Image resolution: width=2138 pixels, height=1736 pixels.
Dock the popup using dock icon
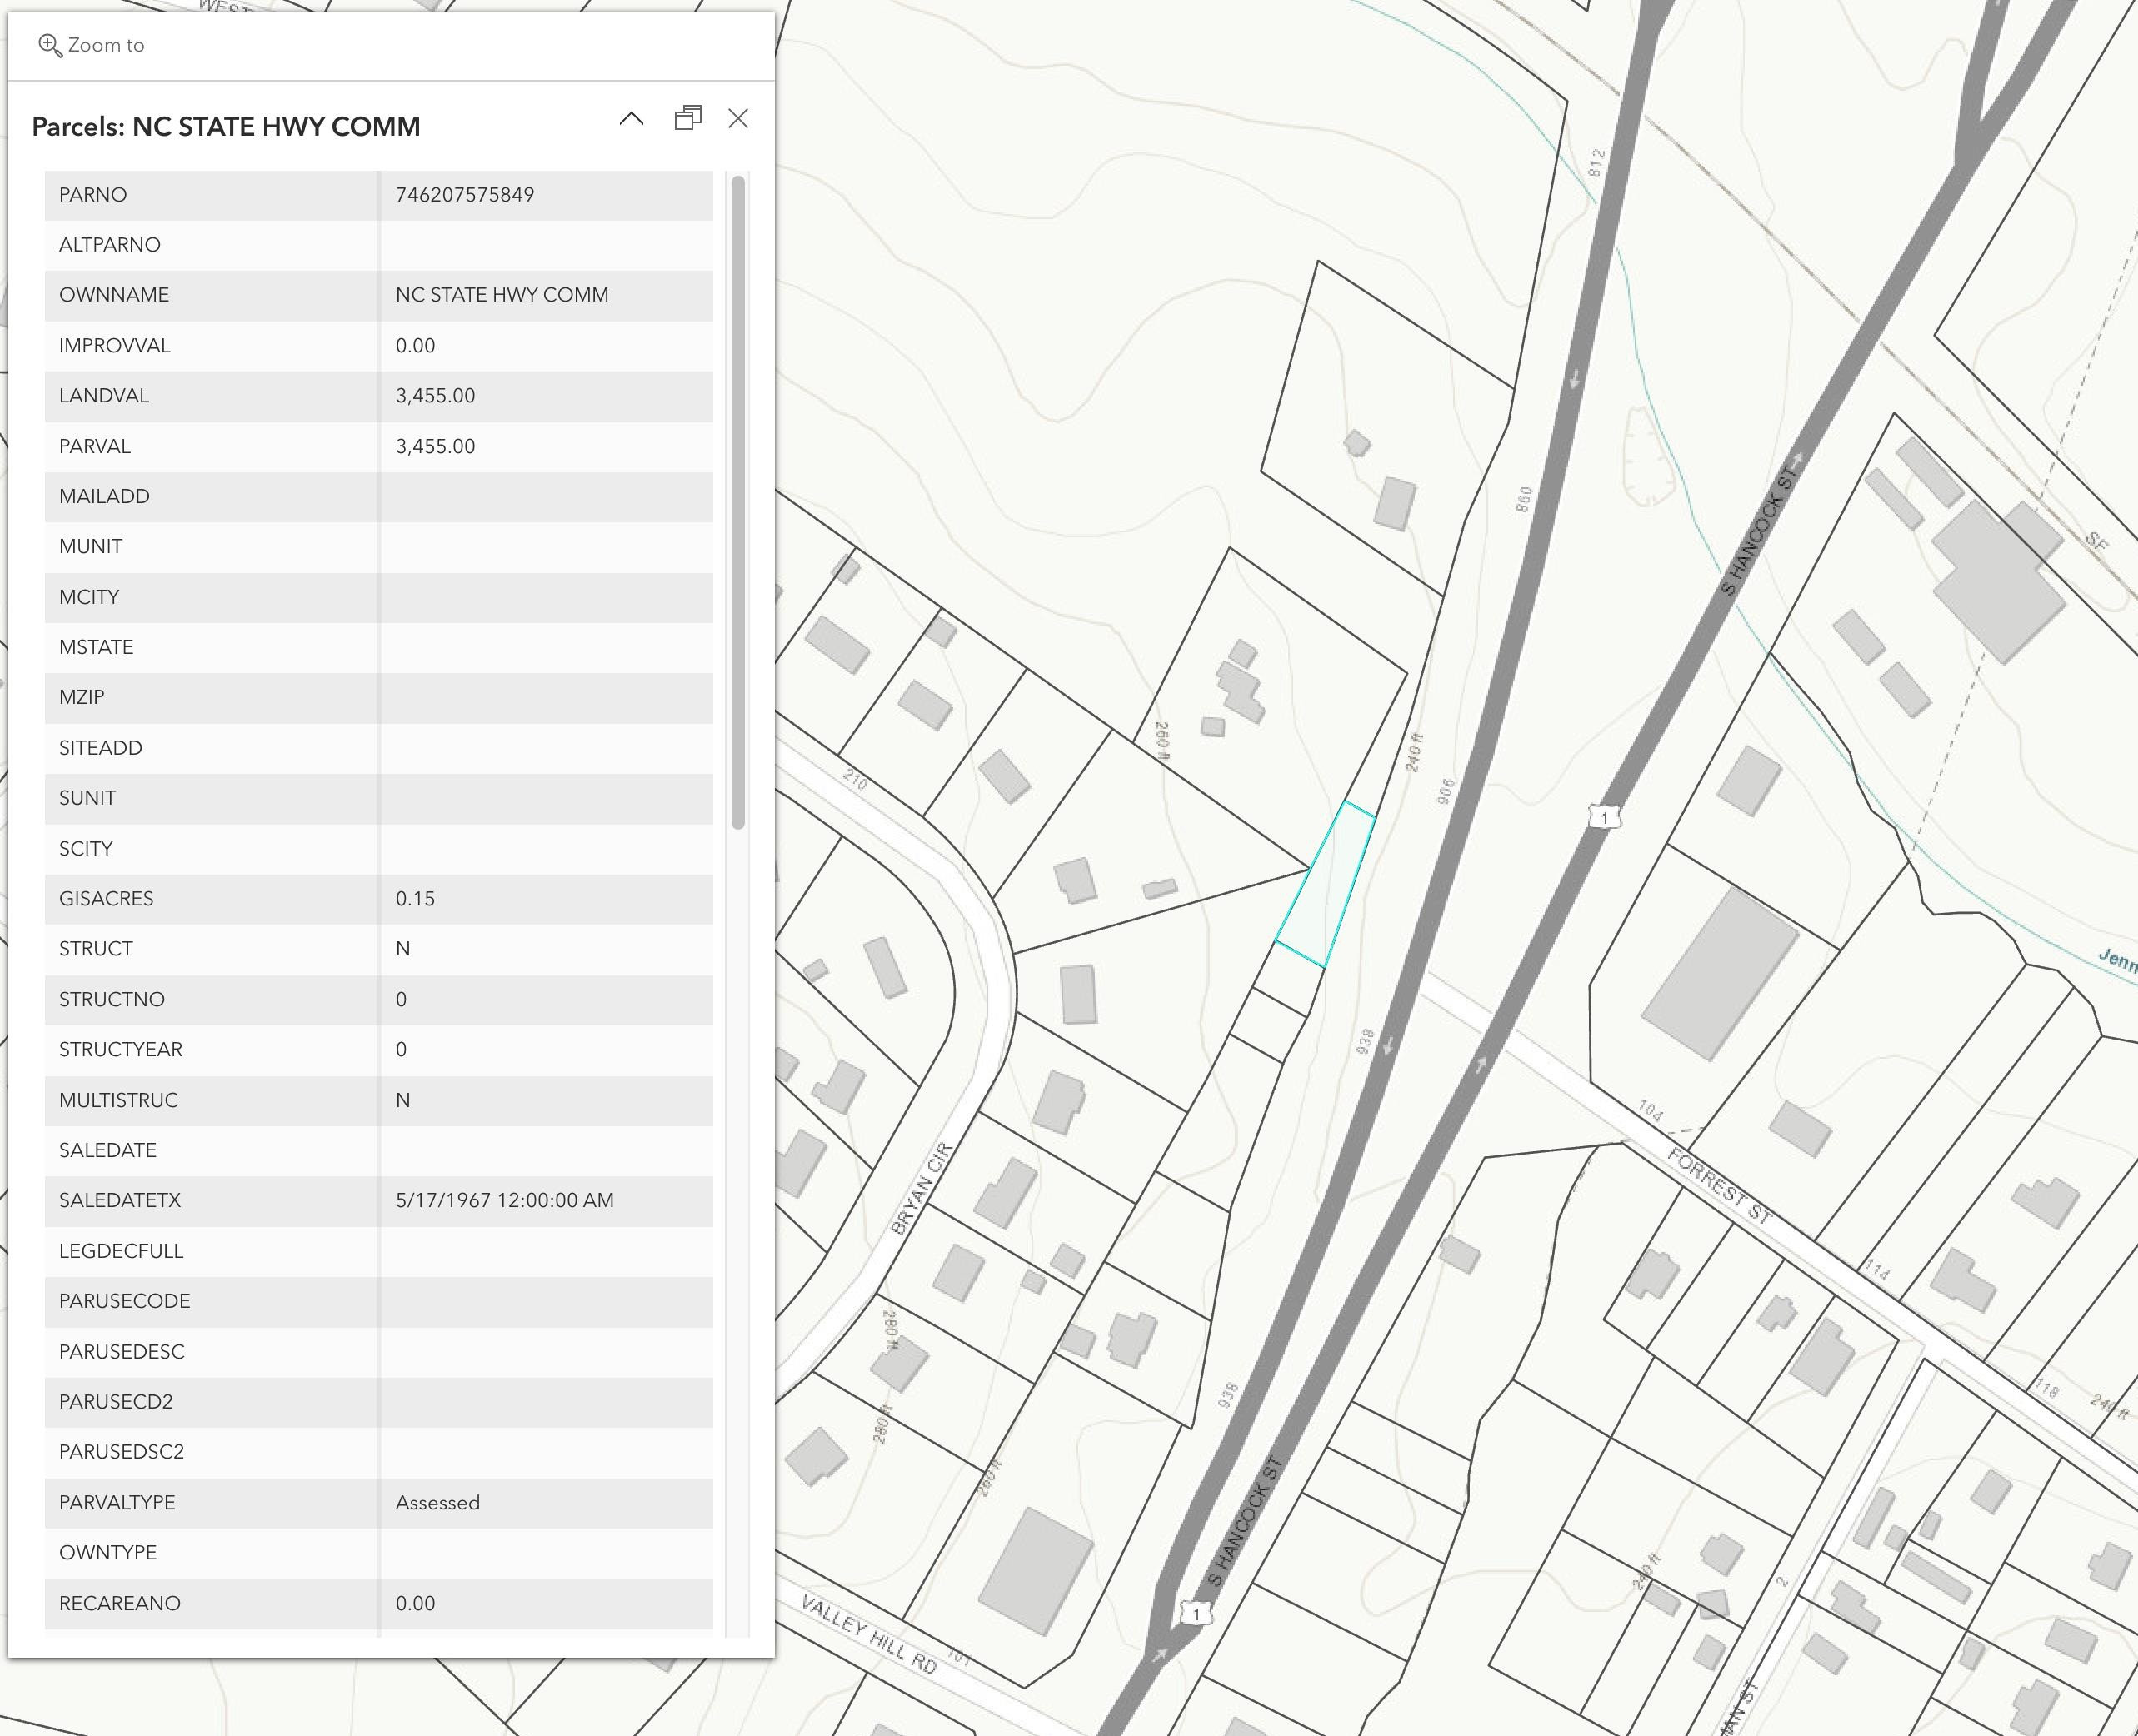point(687,118)
